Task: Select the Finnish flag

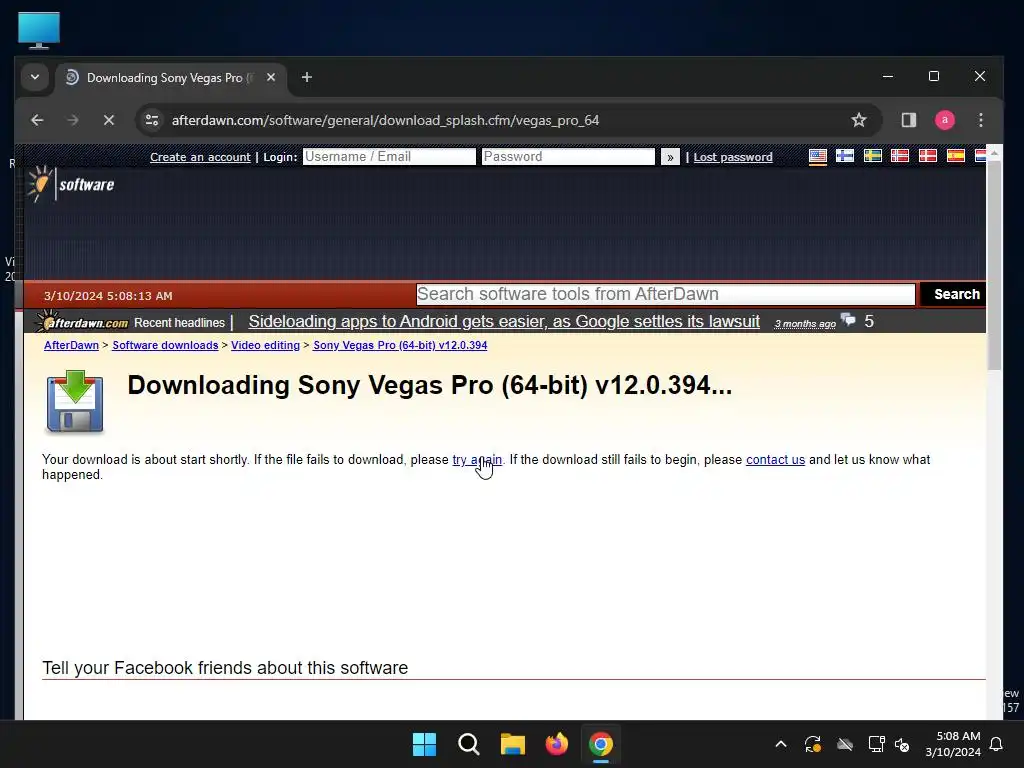Action: pyautogui.click(x=844, y=156)
